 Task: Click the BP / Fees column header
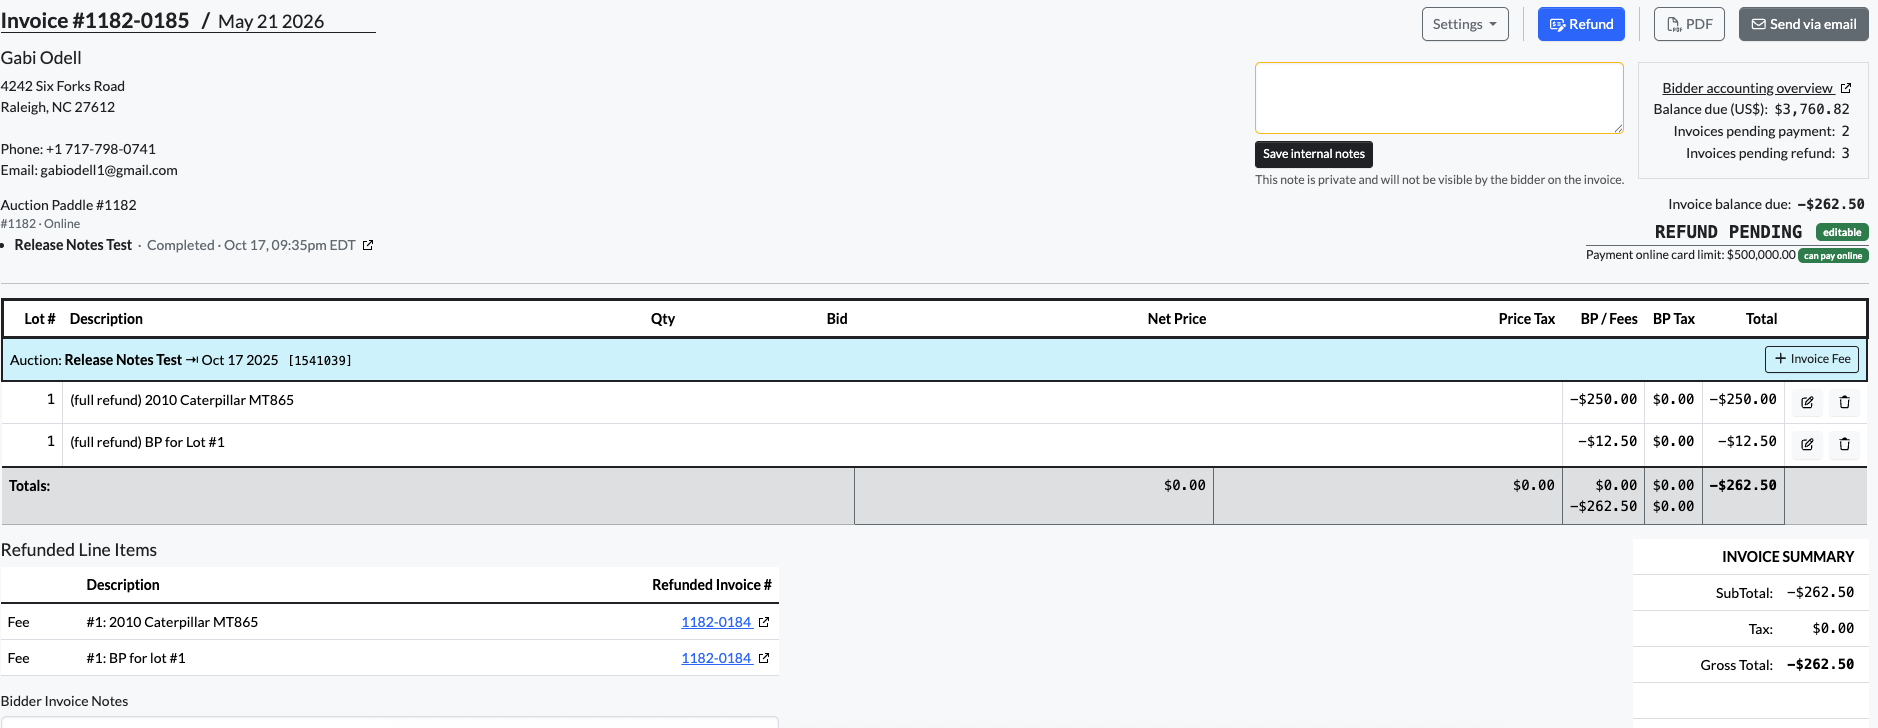(1609, 319)
